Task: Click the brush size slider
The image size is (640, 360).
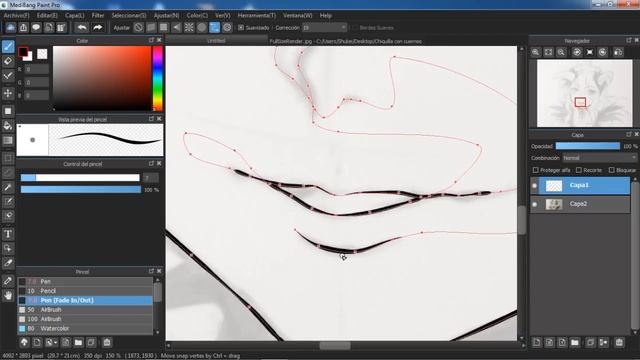Action: (x=80, y=178)
